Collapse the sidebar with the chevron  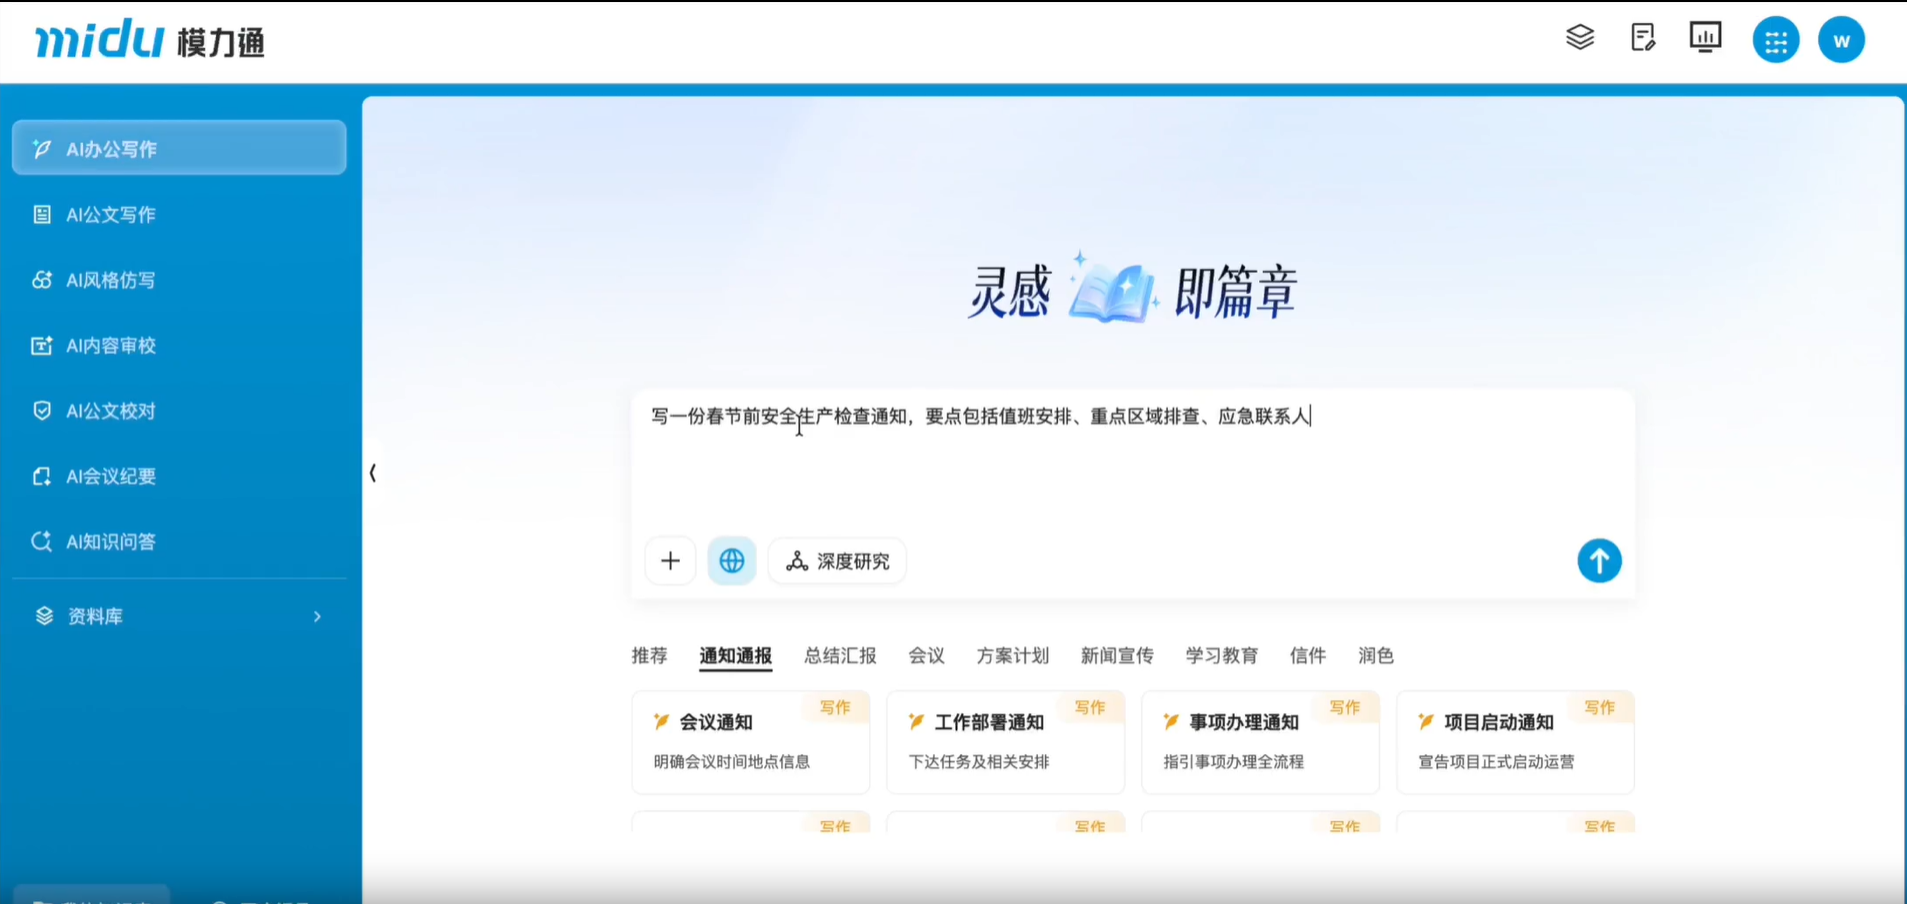click(374, 474)
